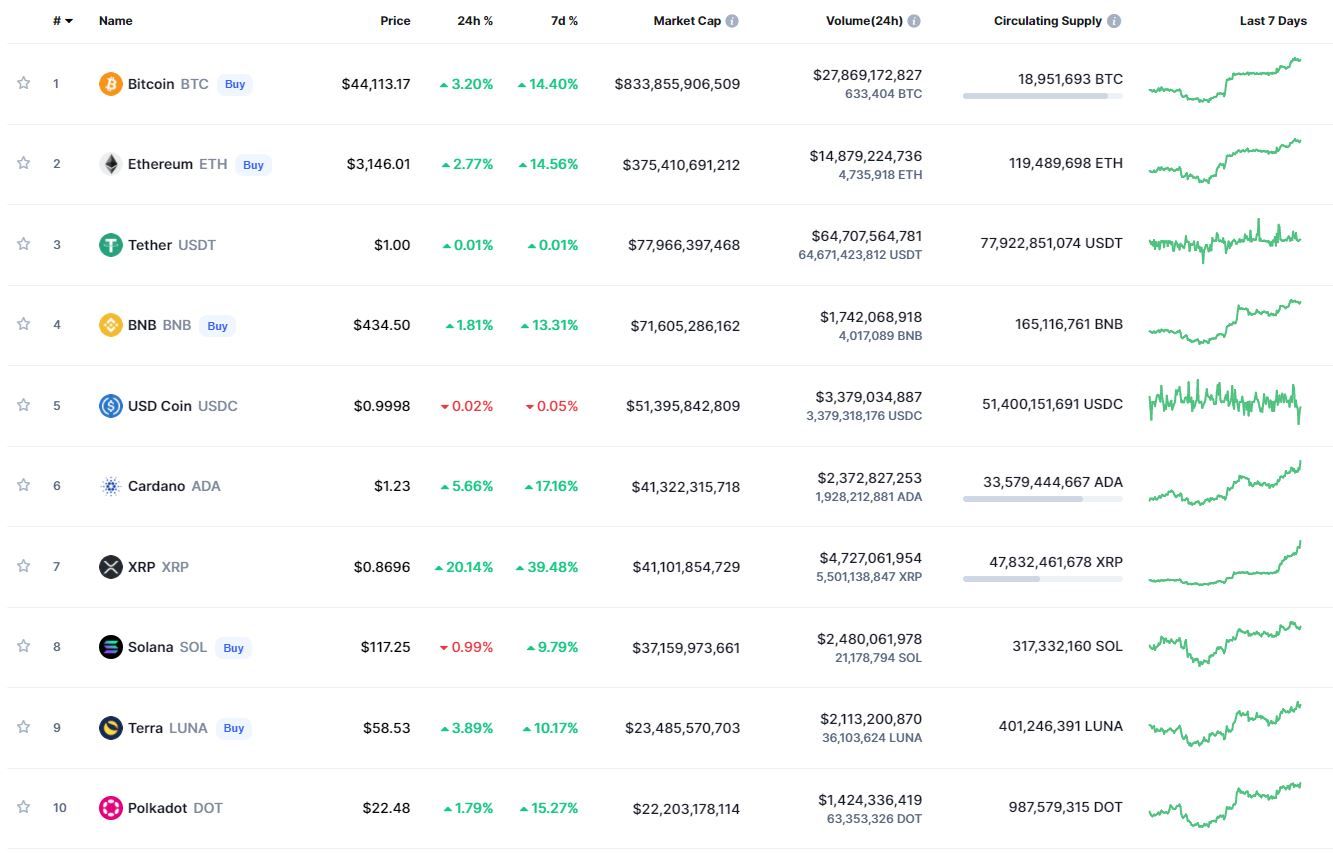Click Terra price $58.53
The width and height of the screenshot is (1333, 853).
coord(387,728)
